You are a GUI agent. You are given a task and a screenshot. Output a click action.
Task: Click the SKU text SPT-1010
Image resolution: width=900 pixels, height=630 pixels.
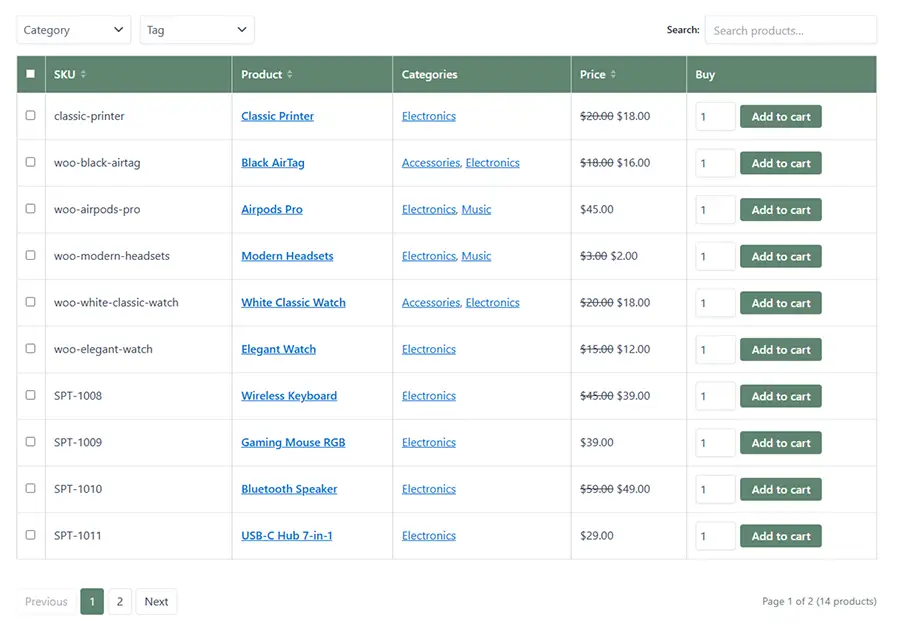[78, 489]
